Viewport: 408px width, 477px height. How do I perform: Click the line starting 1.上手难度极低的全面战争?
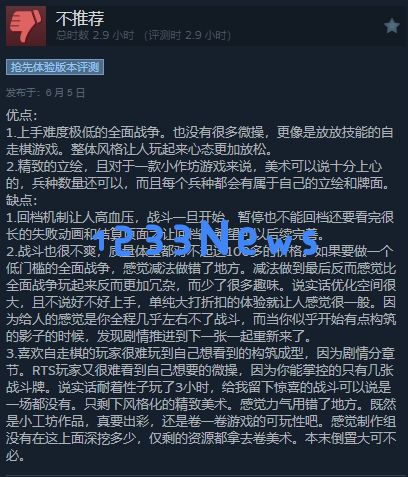click(200, 133)
